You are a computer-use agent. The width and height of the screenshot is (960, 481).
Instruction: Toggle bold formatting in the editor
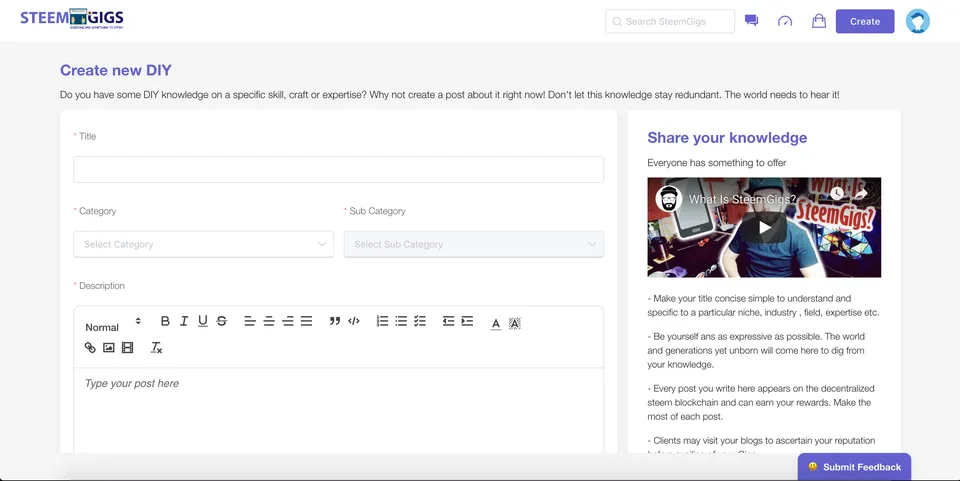[x=165, y=321]
